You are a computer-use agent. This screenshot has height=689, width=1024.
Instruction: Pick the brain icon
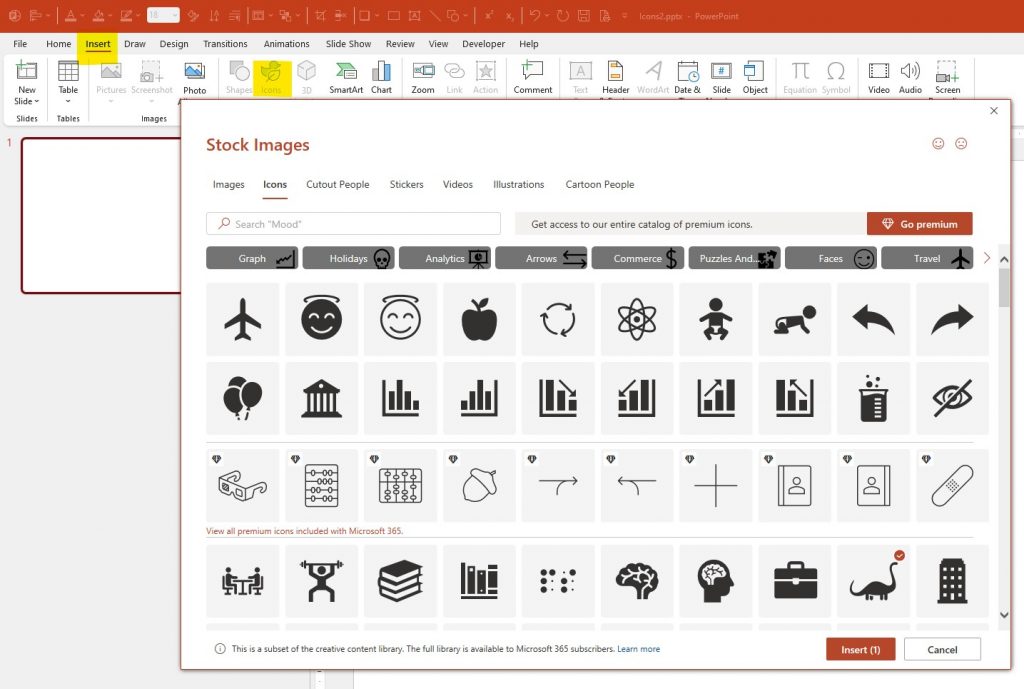pos(637,581)
